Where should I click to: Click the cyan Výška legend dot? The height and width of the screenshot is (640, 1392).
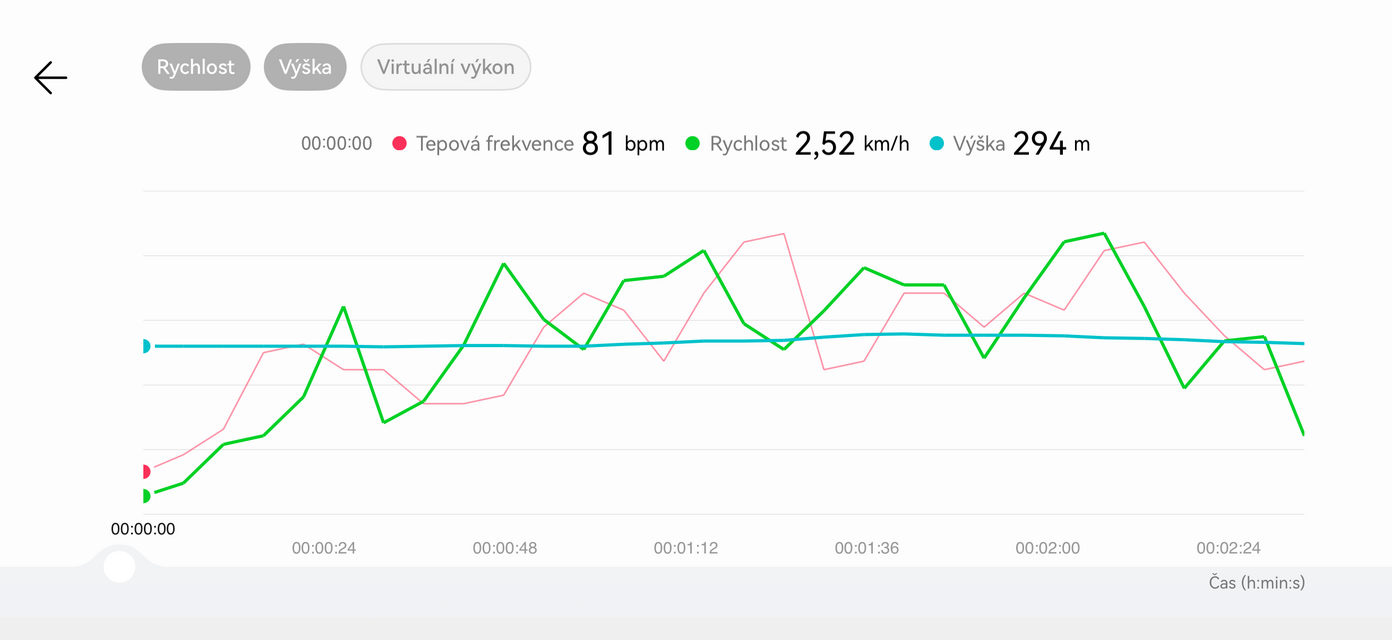click(x=936, y=144)
